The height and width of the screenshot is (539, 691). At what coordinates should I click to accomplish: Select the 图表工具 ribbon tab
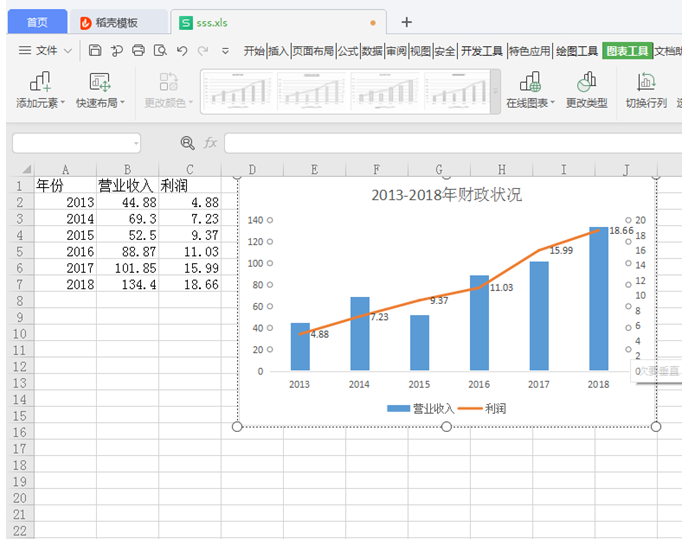click(627, 51)
